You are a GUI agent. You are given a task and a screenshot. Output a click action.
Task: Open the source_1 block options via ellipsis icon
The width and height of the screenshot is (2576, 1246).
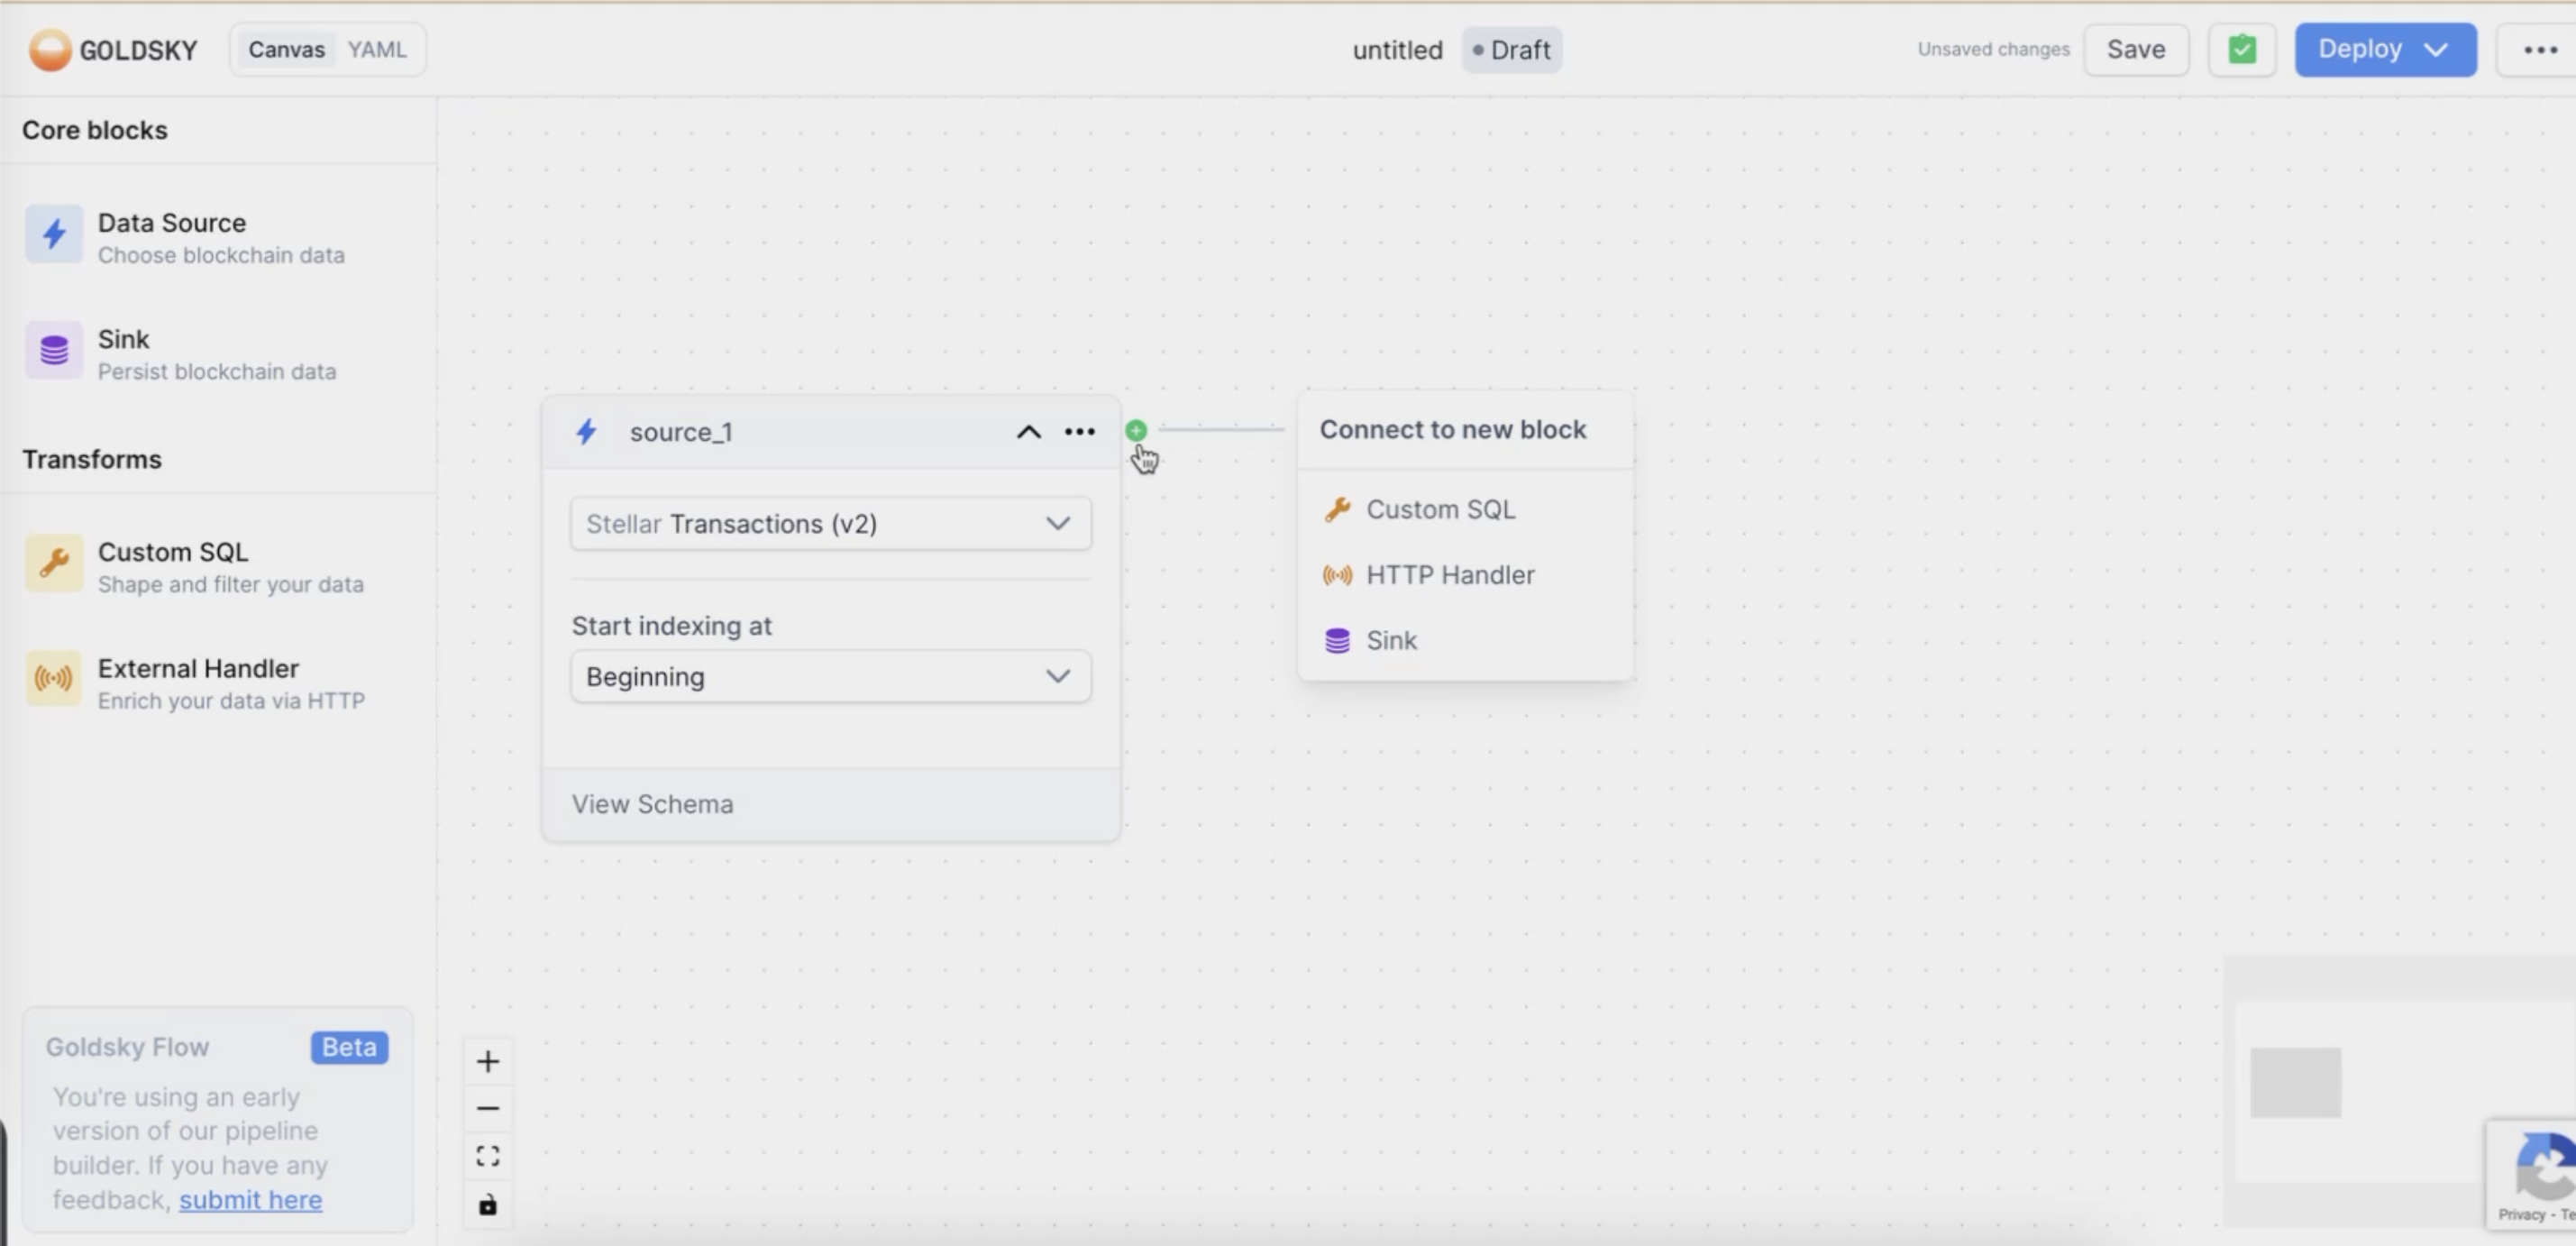[1079, 431]
